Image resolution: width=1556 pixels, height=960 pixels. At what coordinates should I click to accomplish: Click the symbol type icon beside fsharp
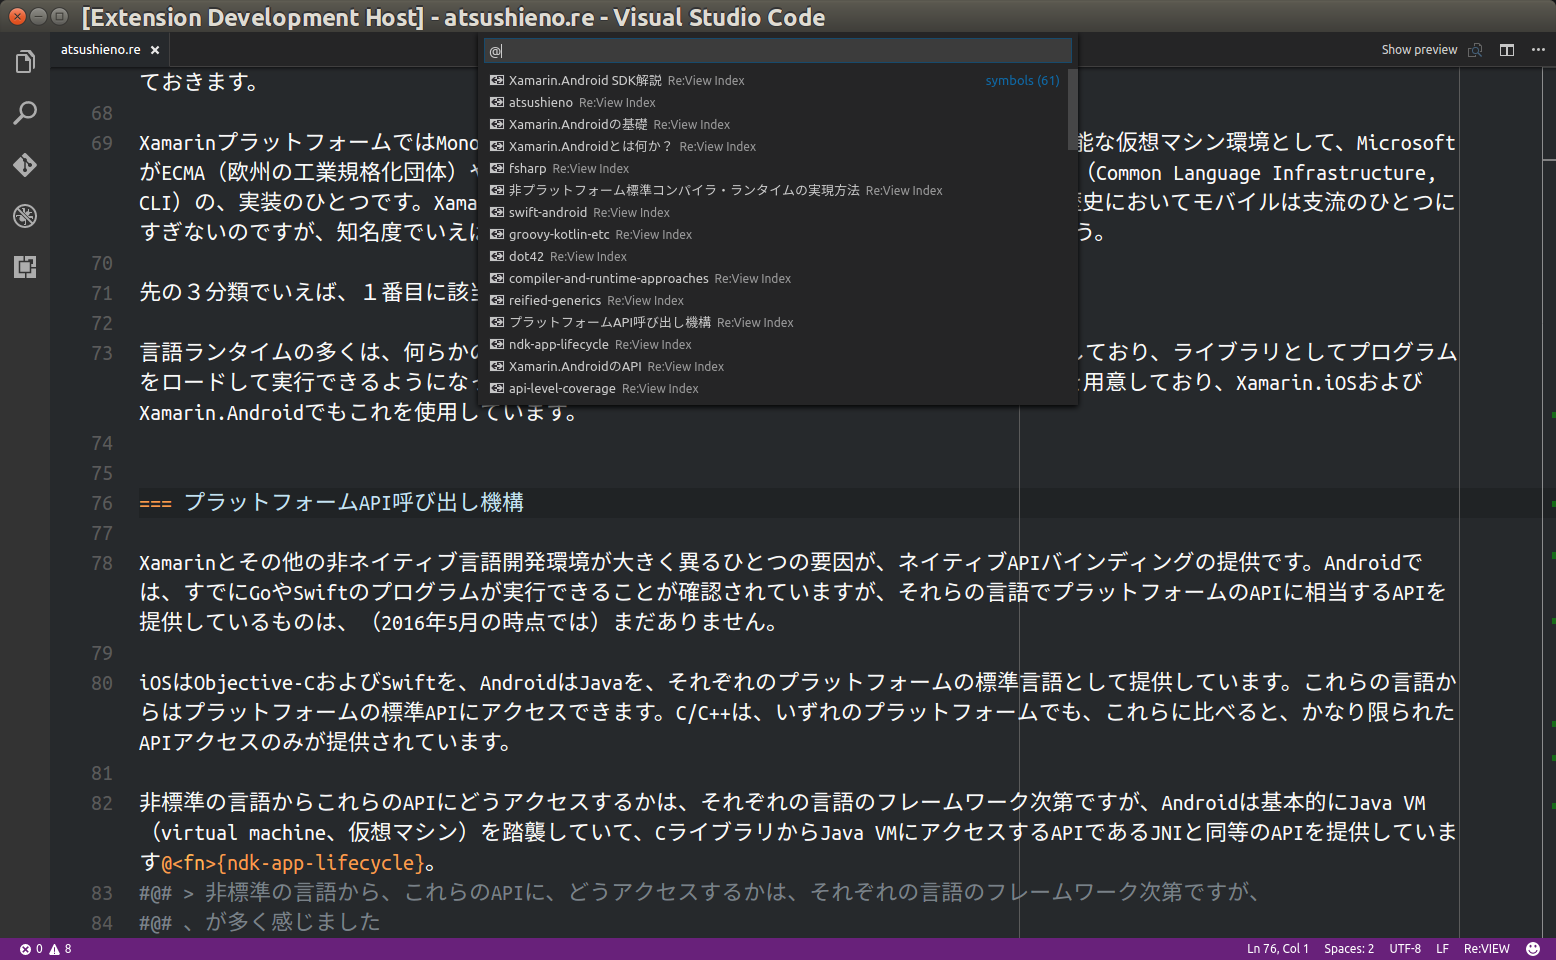point(496,168)
